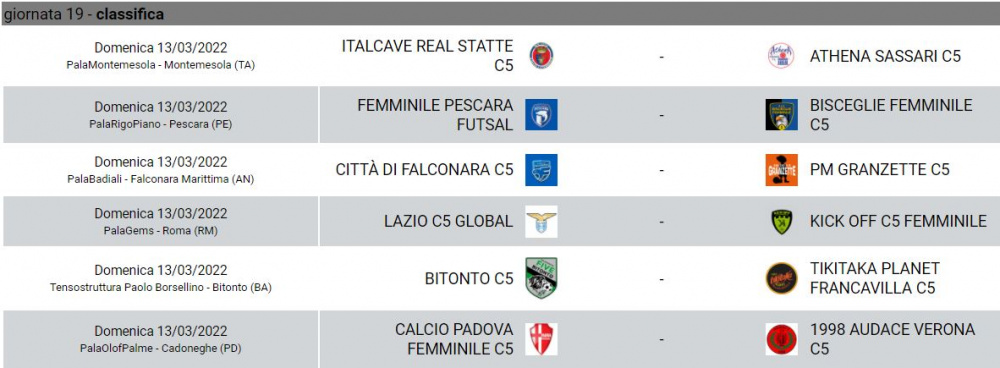Click the Athena Sassari team crest

click(781, 55)
